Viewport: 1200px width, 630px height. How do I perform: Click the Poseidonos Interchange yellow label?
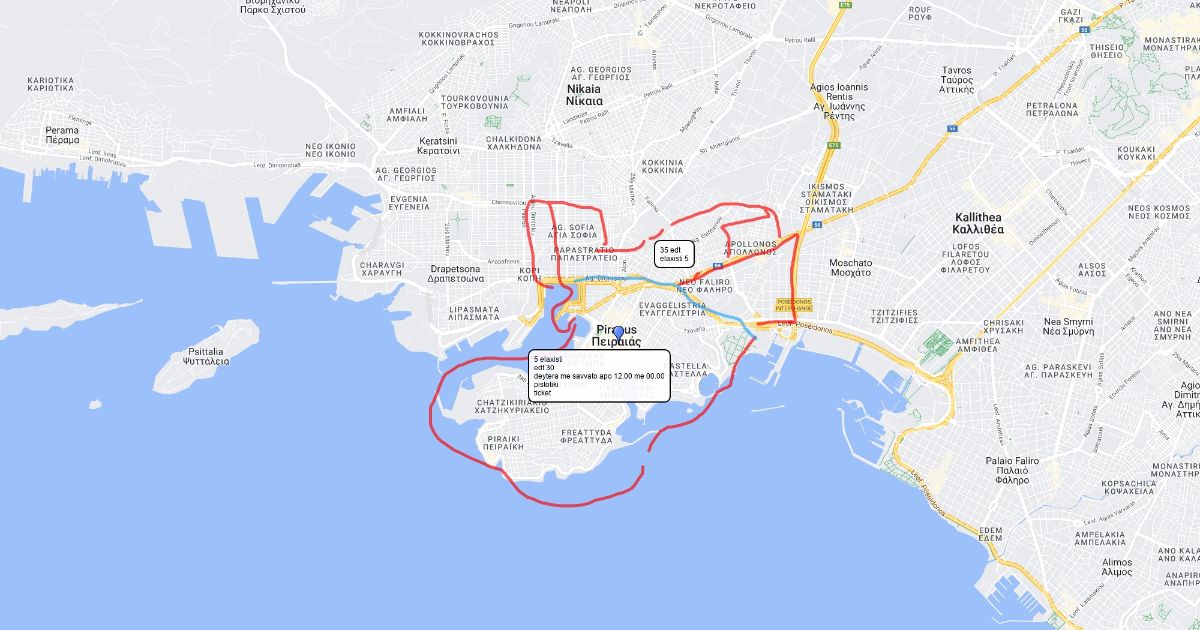coord(794,305)
